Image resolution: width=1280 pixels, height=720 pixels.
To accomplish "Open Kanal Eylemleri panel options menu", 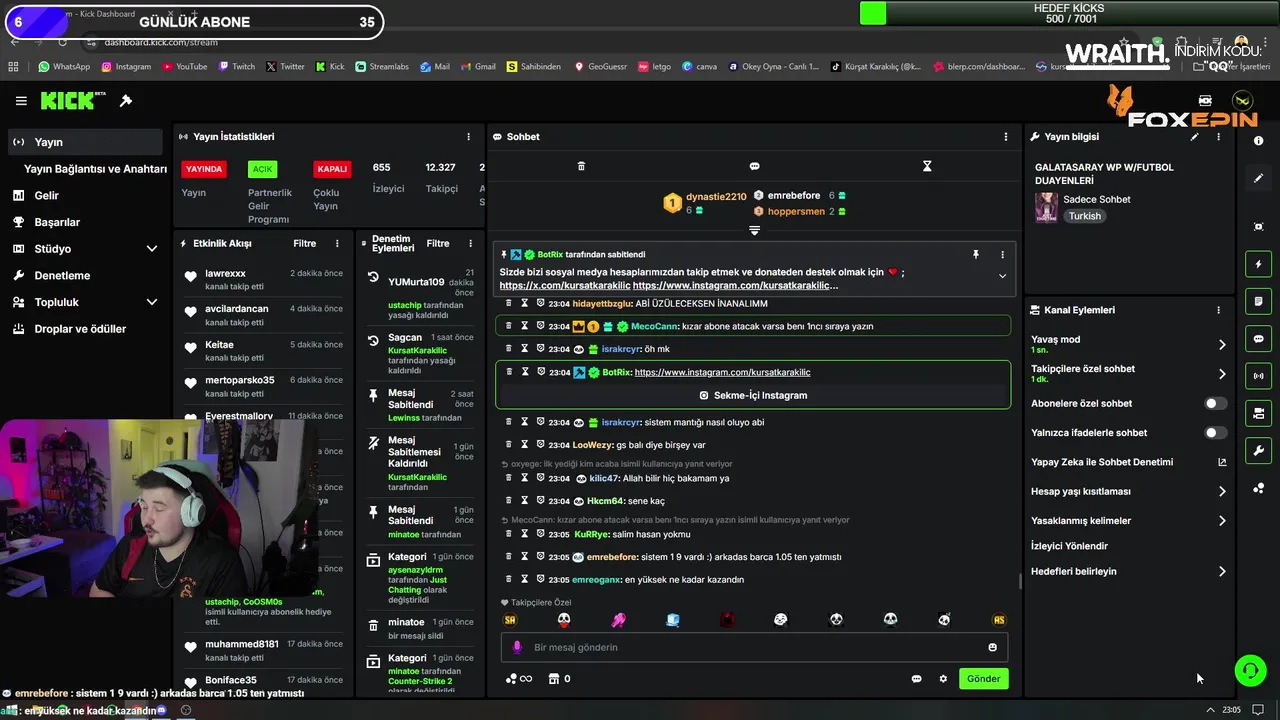I will pos(1218,310).
